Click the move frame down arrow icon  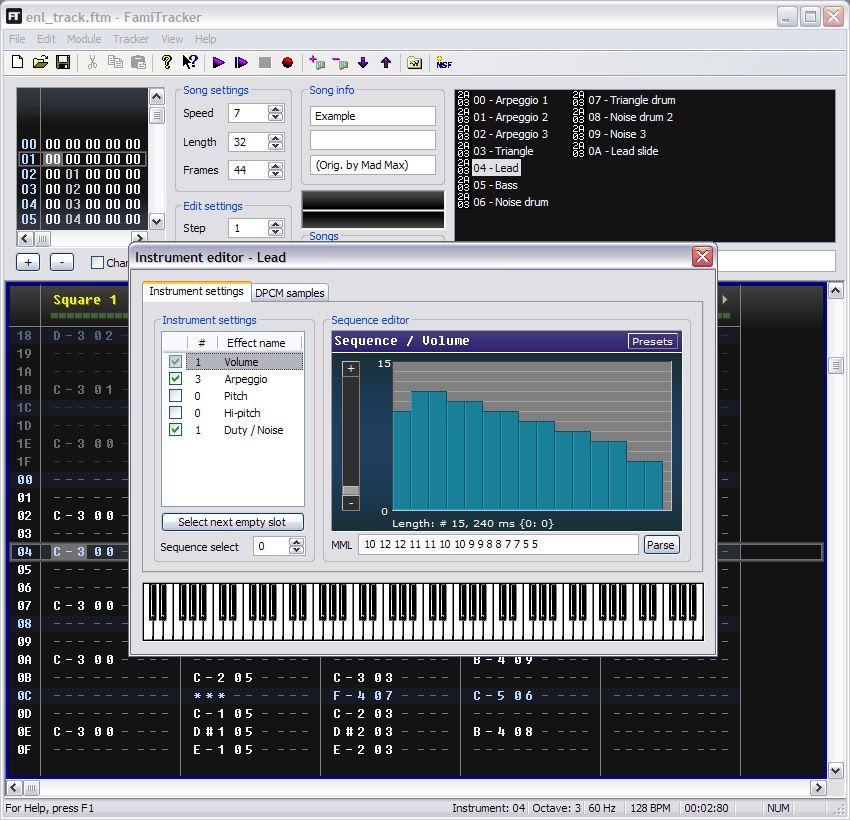[x=363, y=62]
